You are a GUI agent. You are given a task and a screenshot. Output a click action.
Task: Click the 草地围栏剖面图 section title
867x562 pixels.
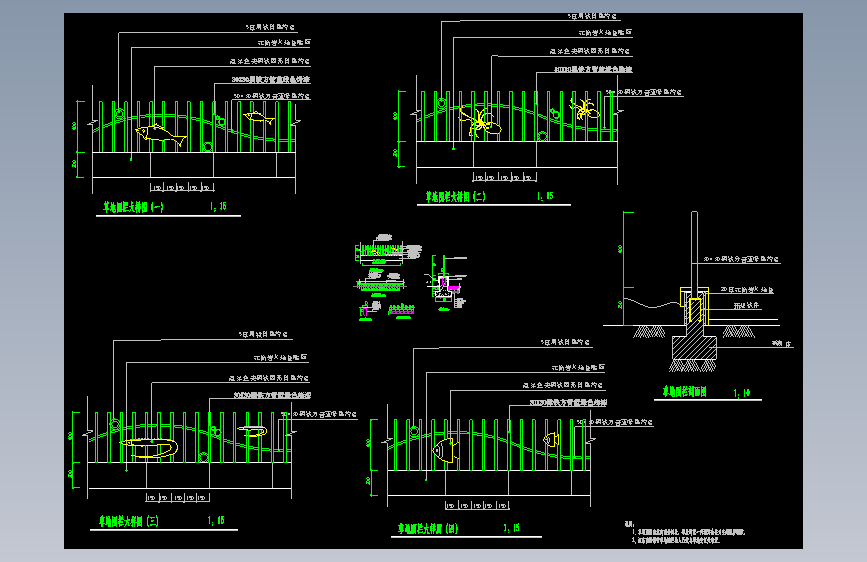[685, 392]
